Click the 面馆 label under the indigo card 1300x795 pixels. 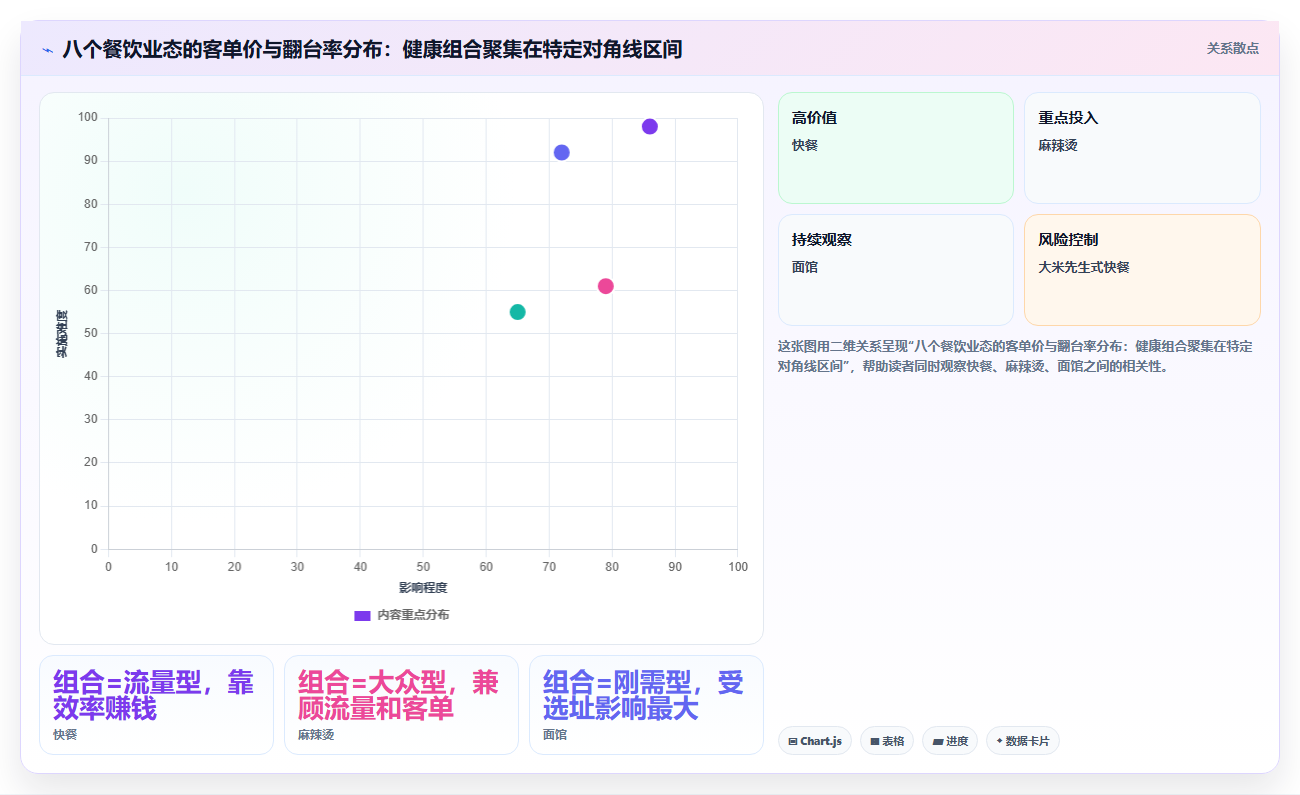tap(555, 735)
